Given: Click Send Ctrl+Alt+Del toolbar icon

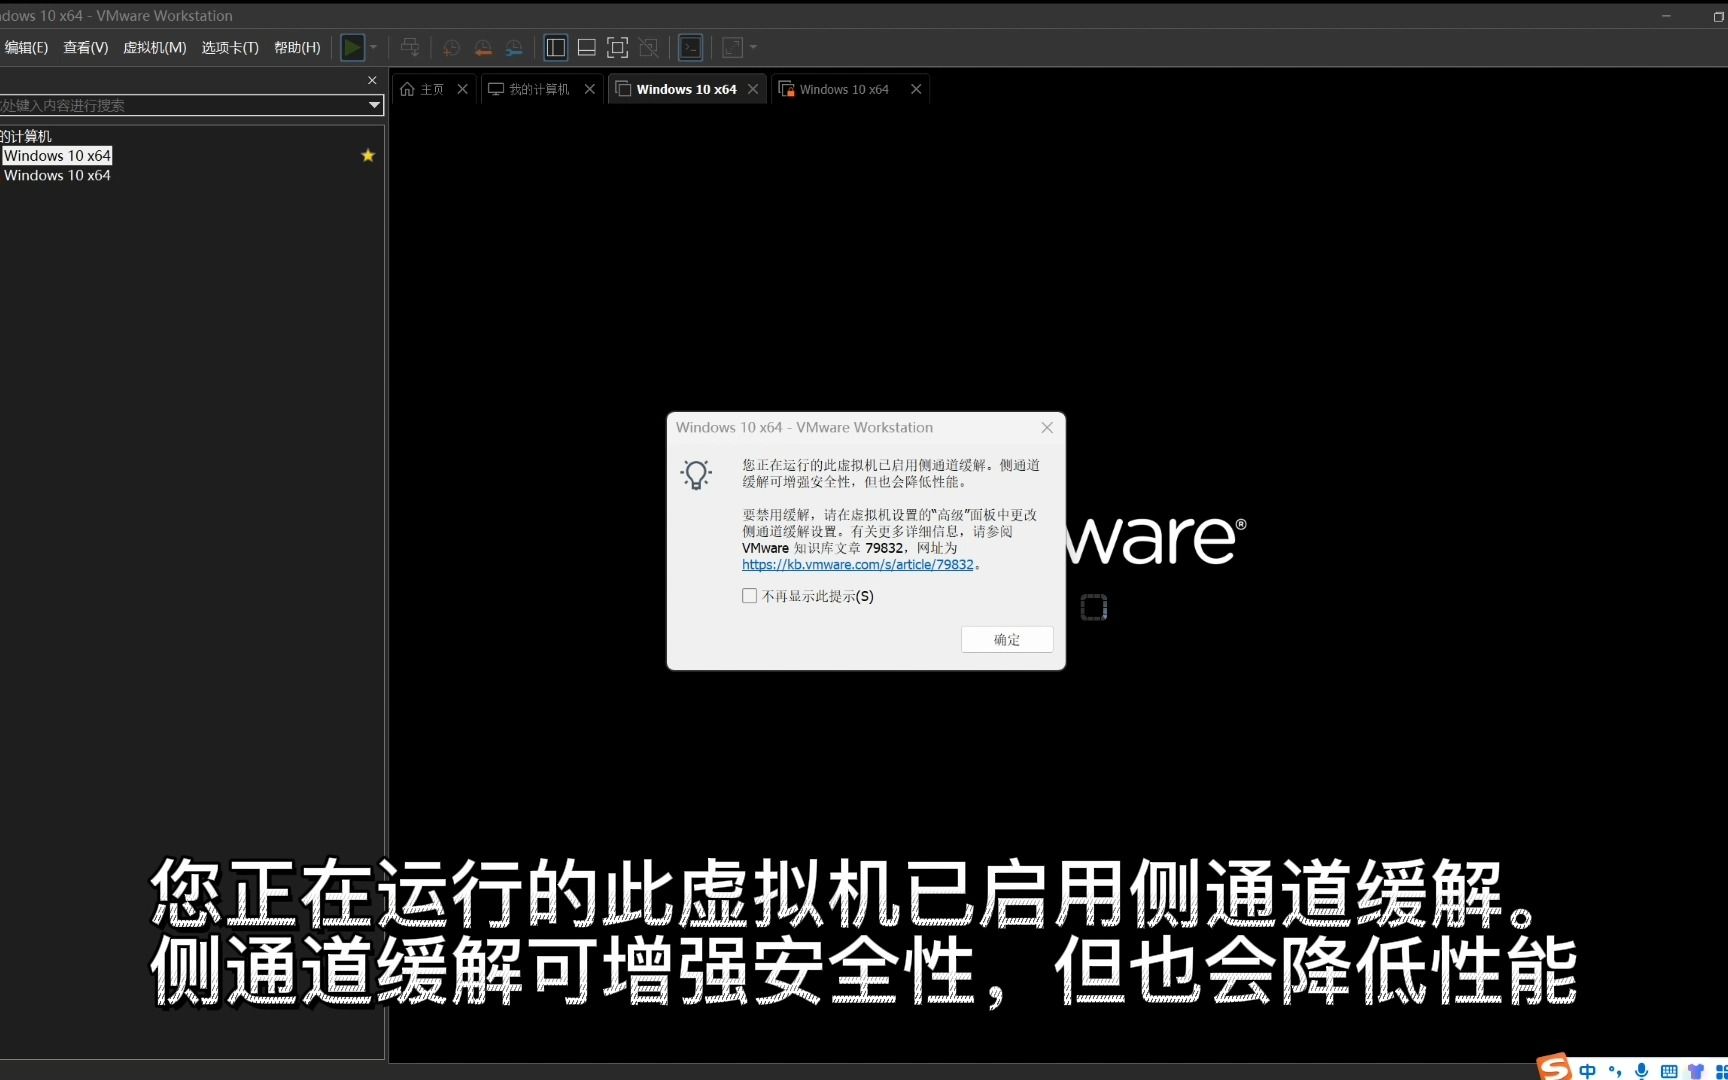Looking at the screenshot, I should click(x=410, y=47).
